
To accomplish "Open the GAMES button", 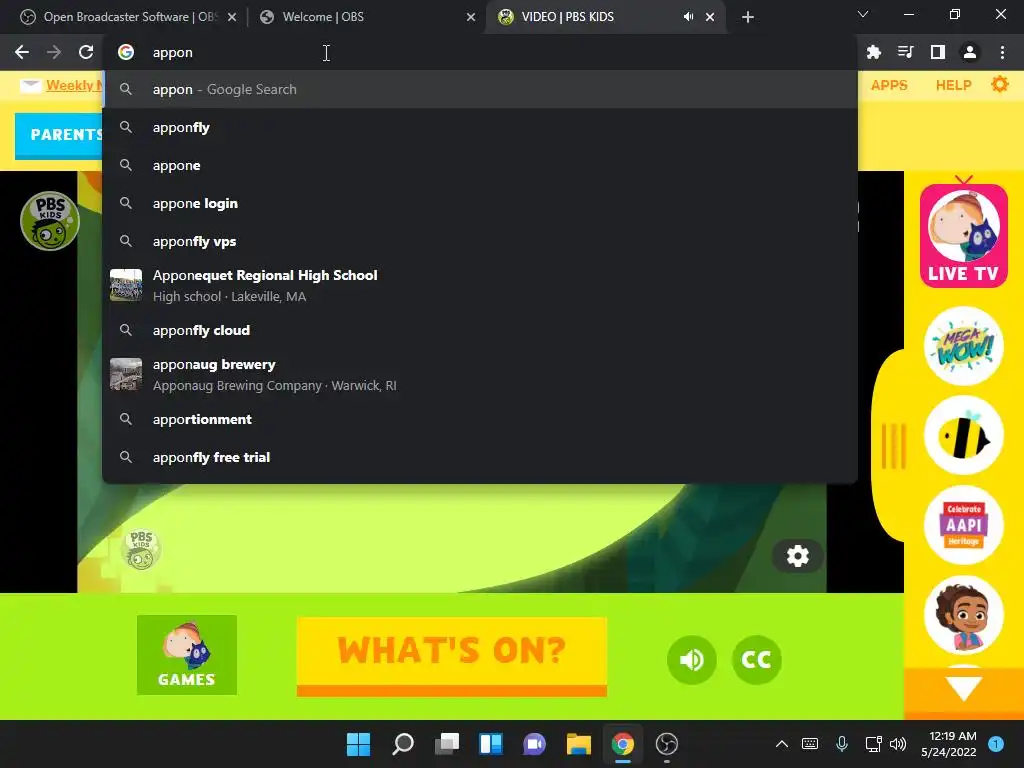I will click(x=187, y=655).
